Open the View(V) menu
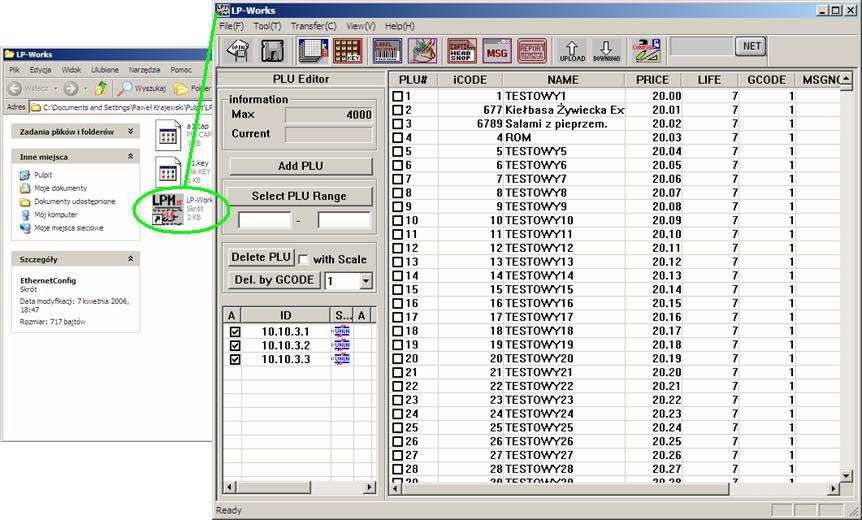The height and width of the screenshot is (520, 862). click(x=361, y=26)
